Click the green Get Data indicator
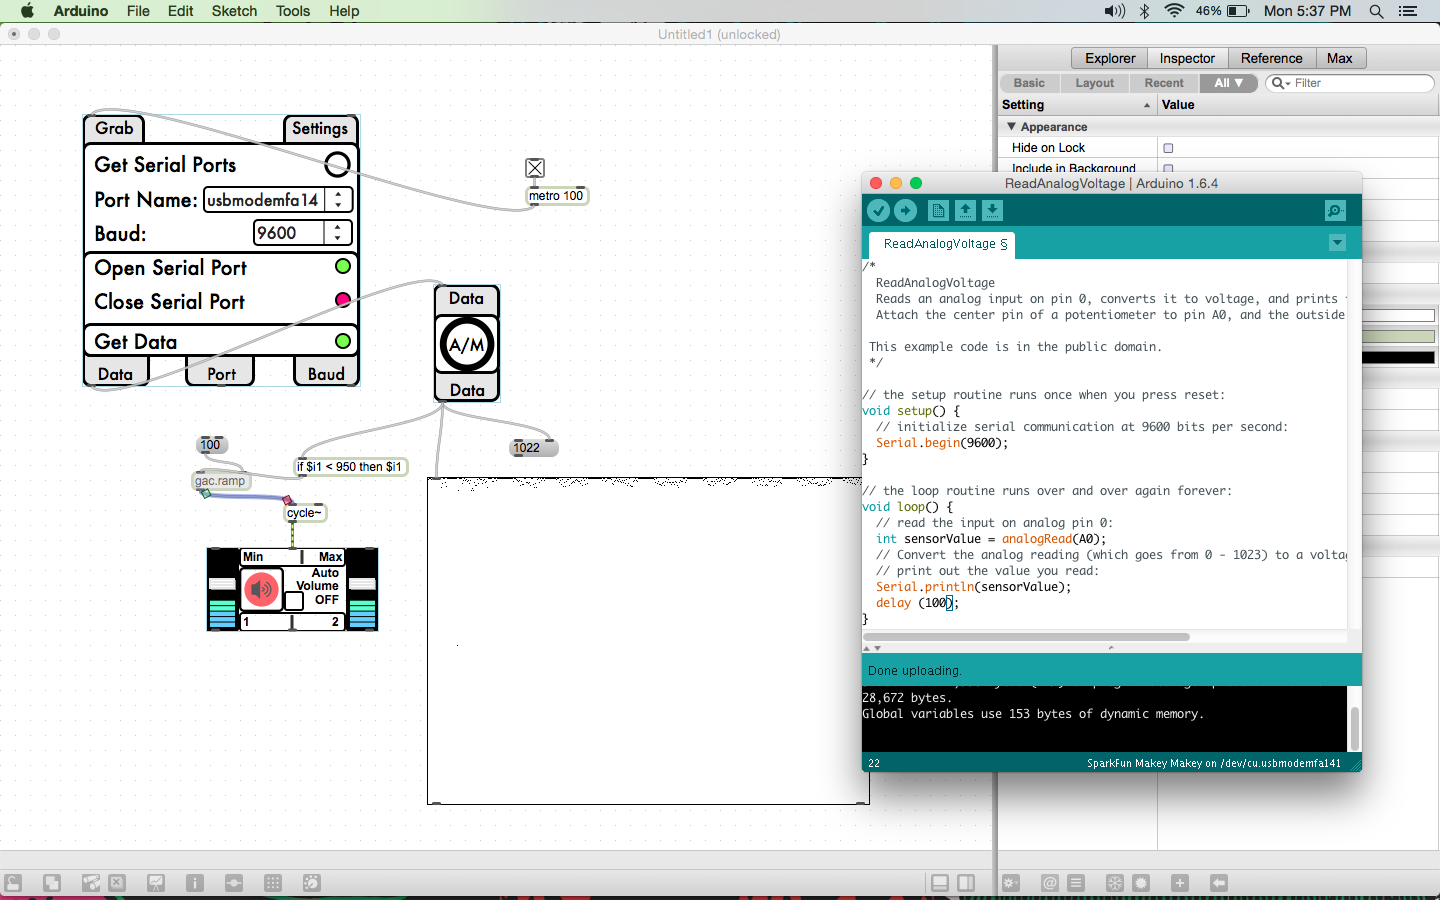This screenshot has width=1440, height=900. tap(343, 341)
